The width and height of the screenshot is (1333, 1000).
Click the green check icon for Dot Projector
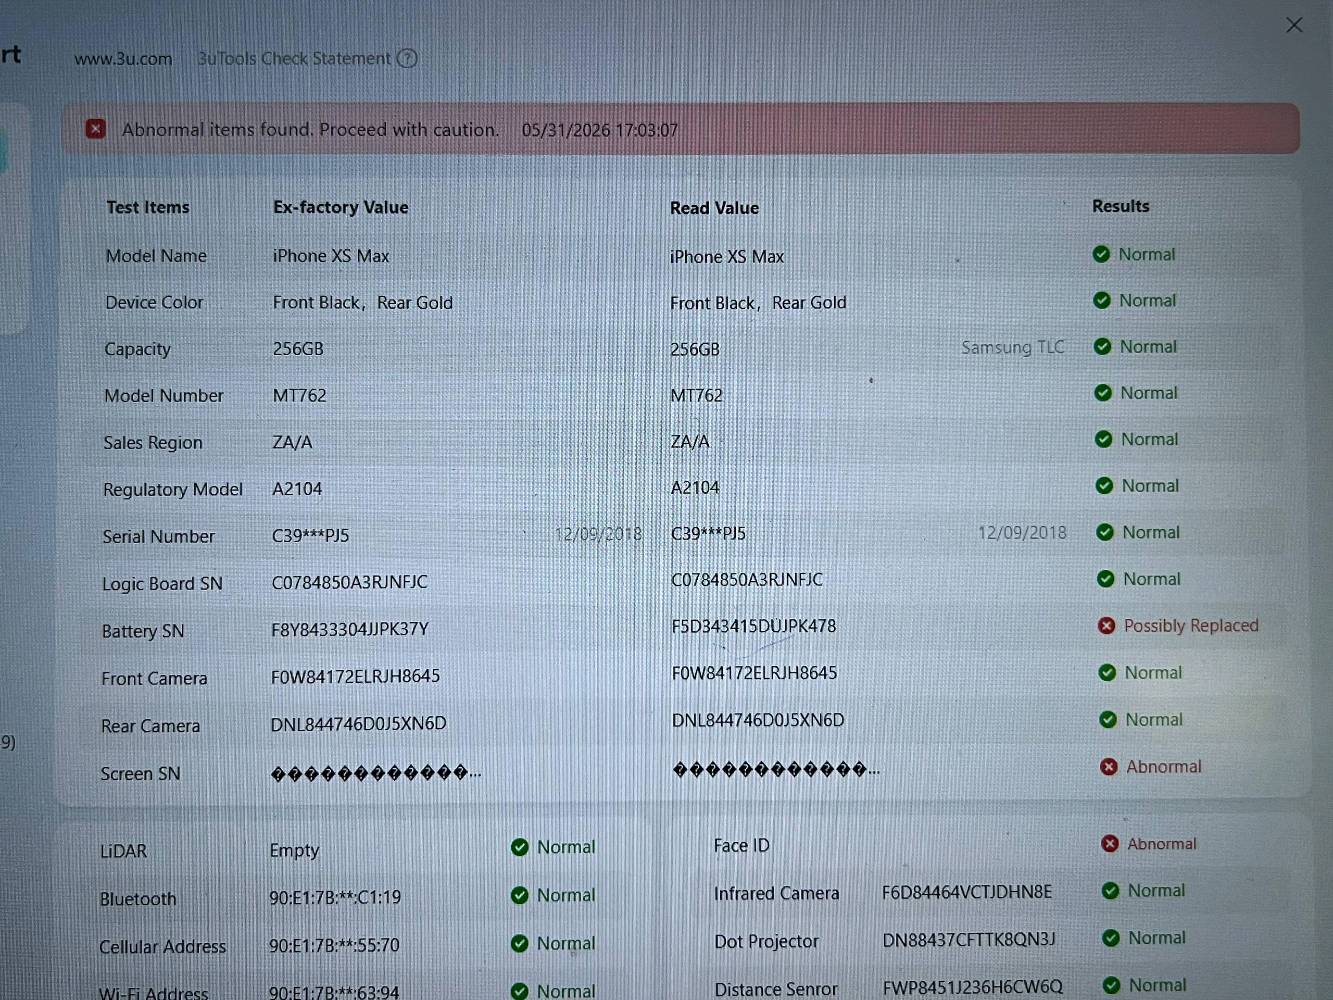click(1111, 938)
